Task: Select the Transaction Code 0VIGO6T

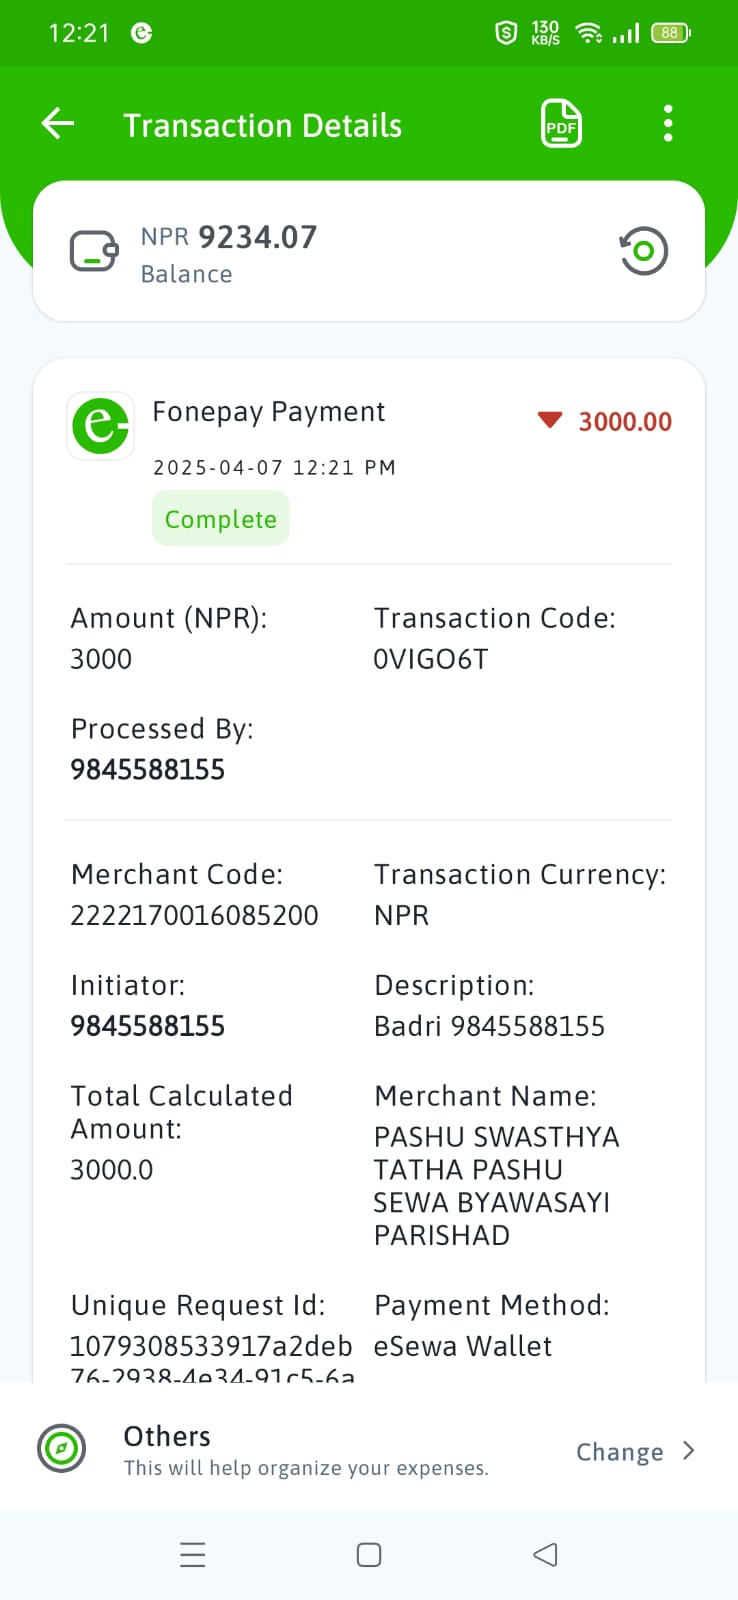Action: tap(431, 660)
